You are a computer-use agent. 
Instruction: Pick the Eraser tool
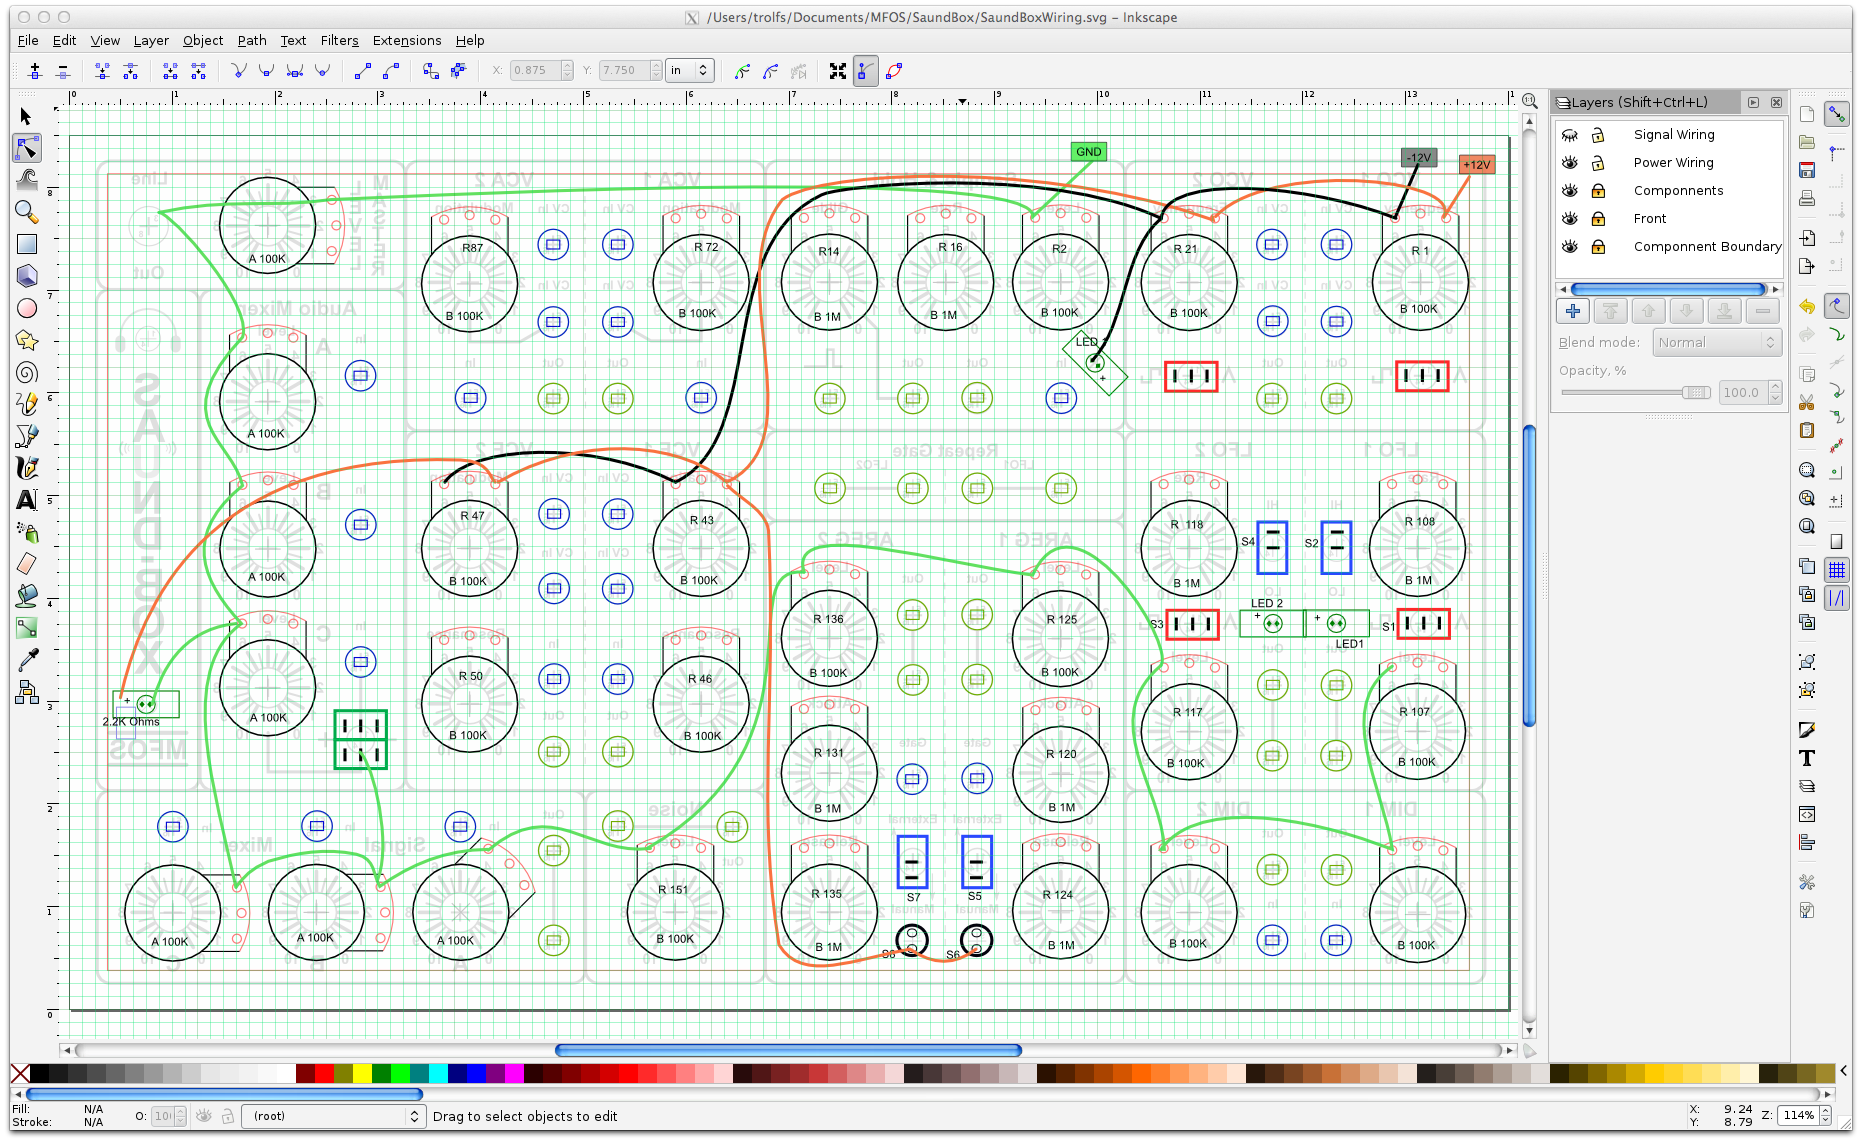pyautogui.click(x=27, y=564)
